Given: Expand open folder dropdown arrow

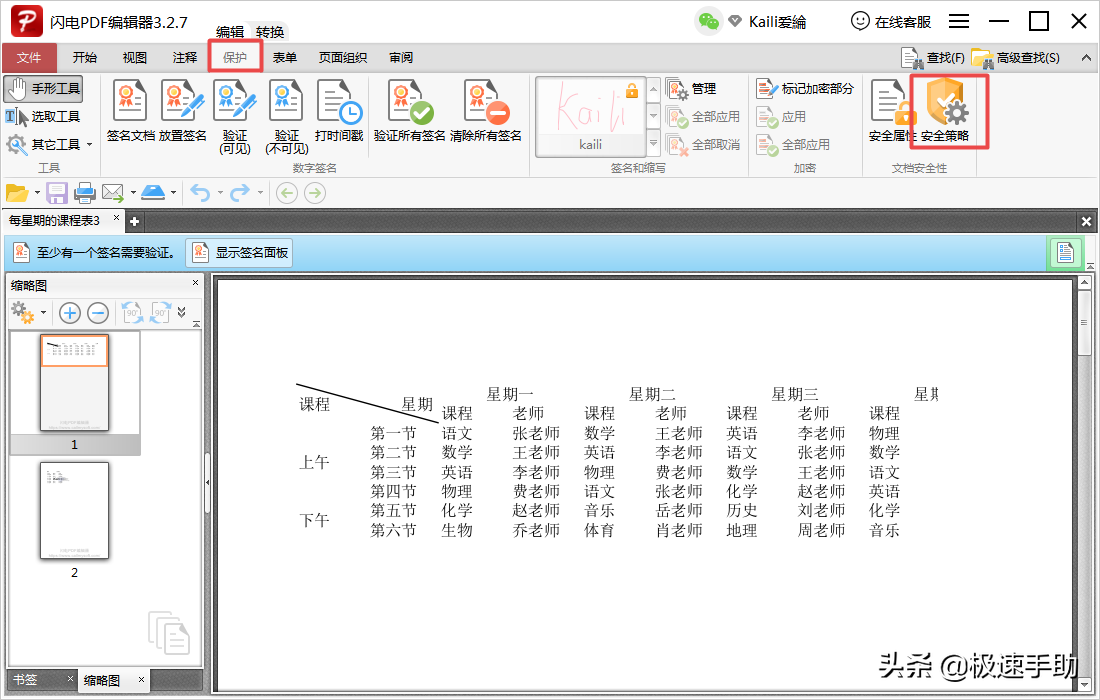Looking at the screenshot, I should click(x=37, y=192).
